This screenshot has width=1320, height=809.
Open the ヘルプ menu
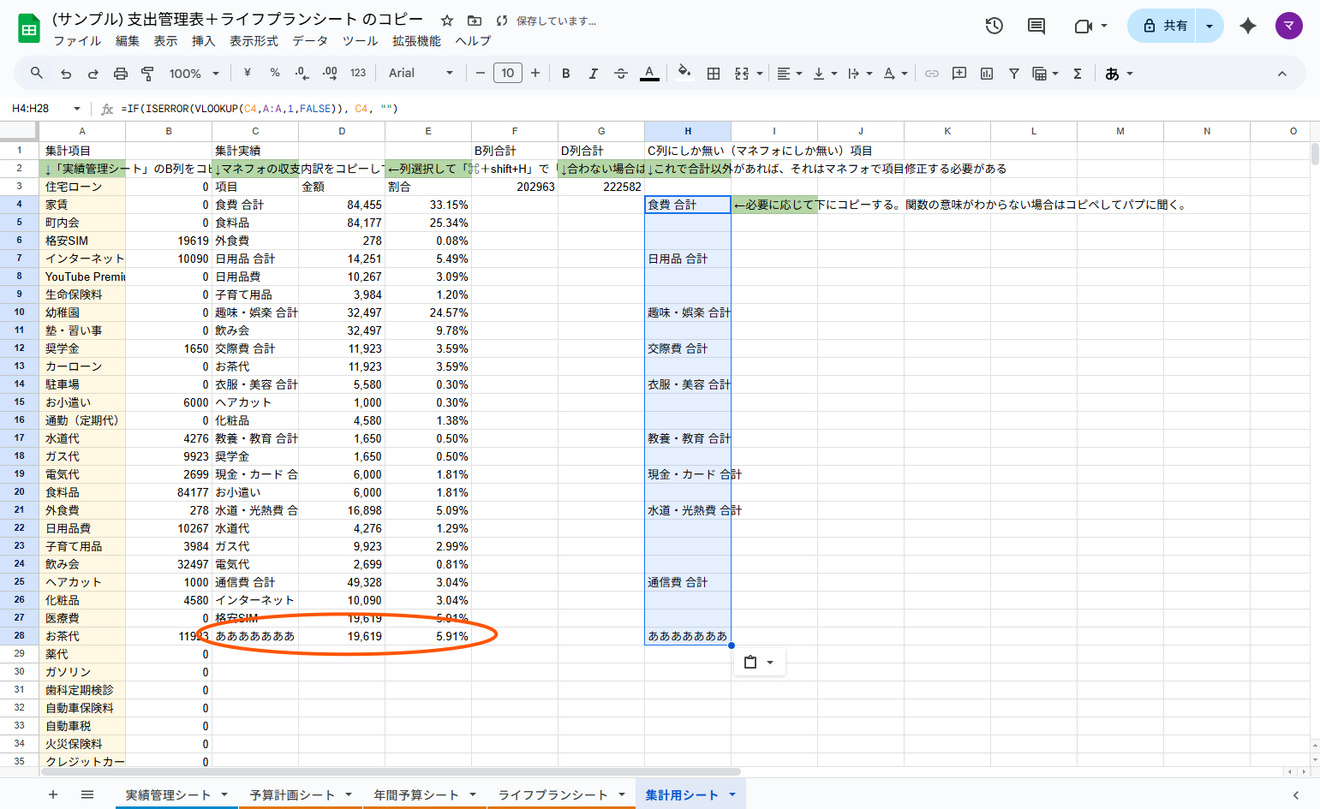pyautogui.click(x=473, y=41)
